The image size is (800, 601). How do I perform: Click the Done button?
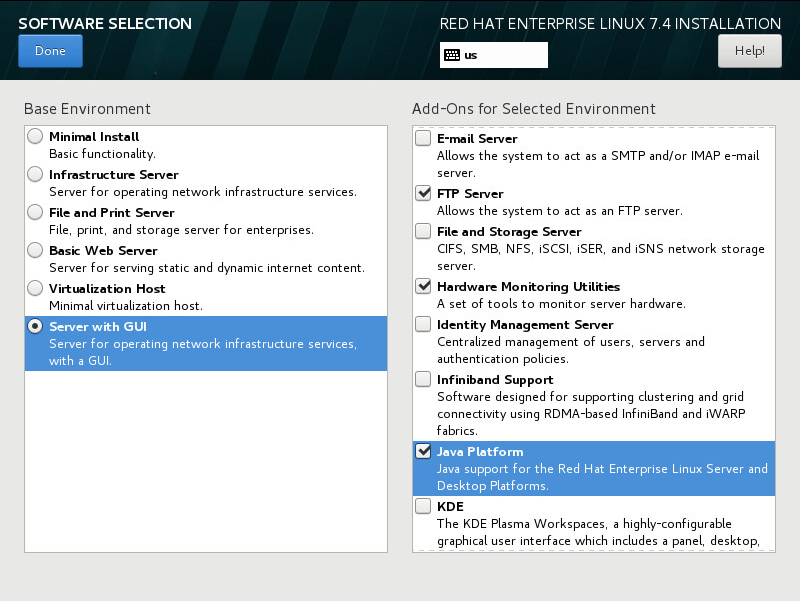pyautogui.click(x=50, y=51)
